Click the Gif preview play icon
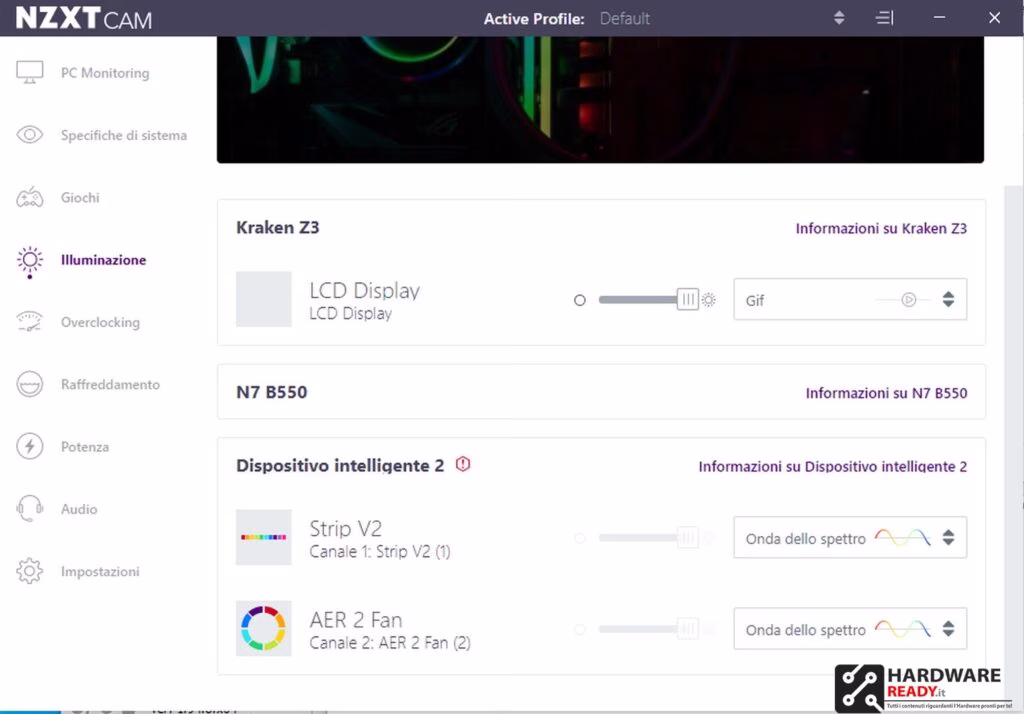Image resolution: width=1024 pixels, height=714 pixels. 908,300
